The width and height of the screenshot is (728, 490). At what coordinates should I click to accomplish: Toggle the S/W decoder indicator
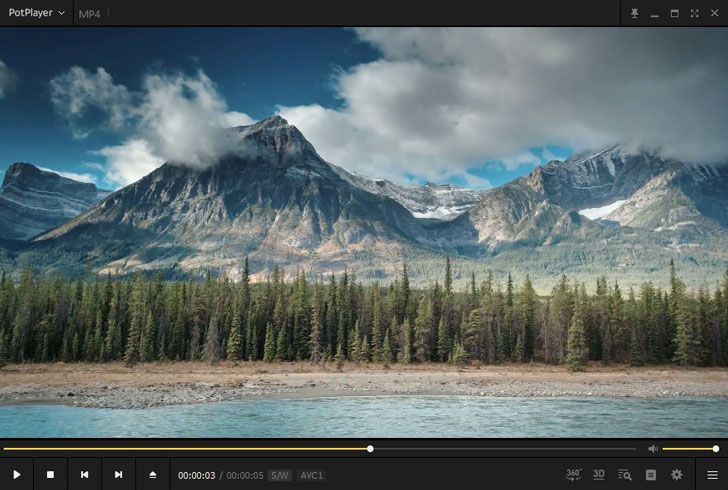point(280,476)
